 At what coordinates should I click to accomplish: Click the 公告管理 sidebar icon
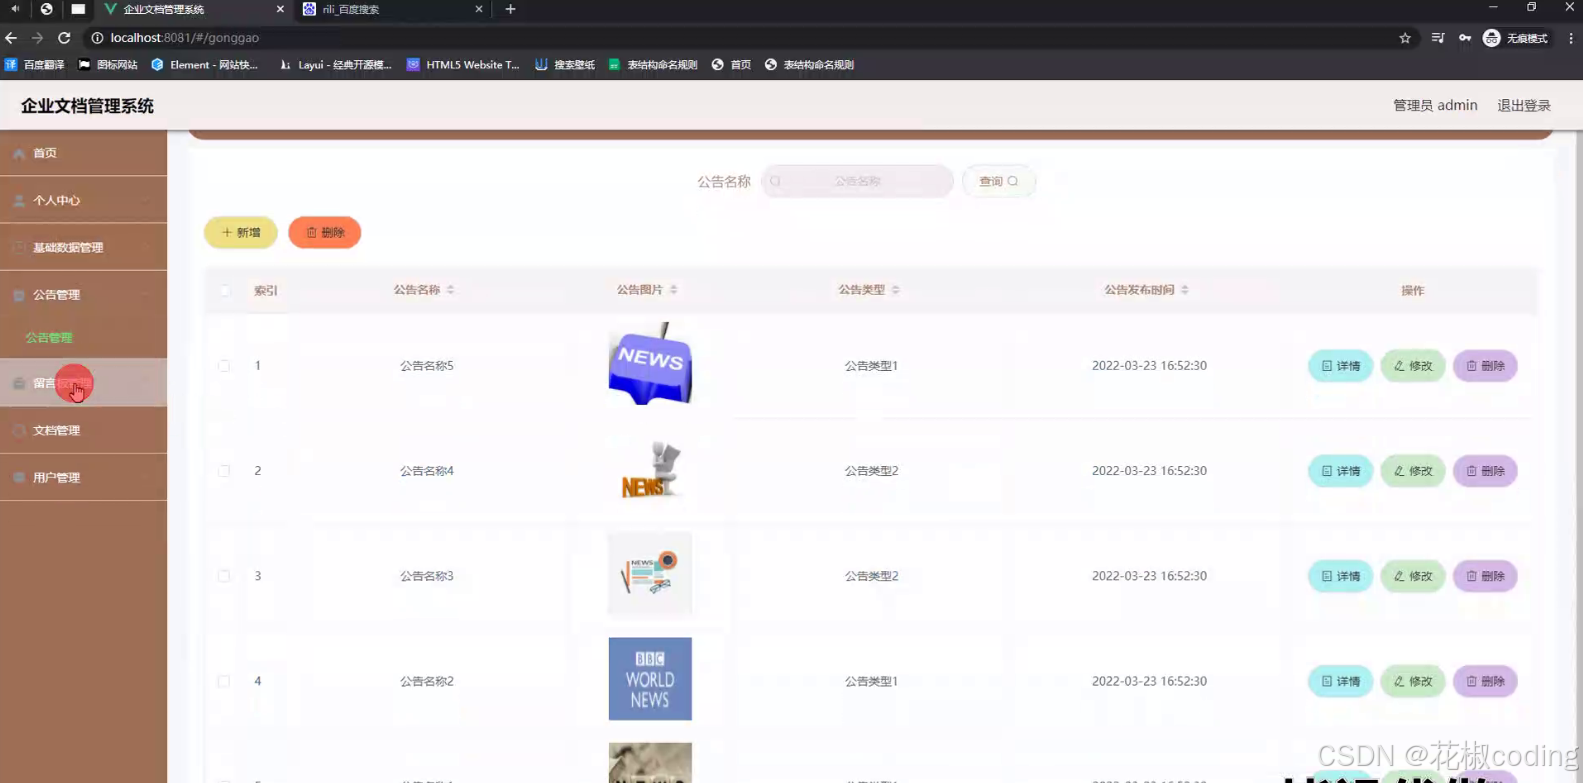click(x=19, y=295)
